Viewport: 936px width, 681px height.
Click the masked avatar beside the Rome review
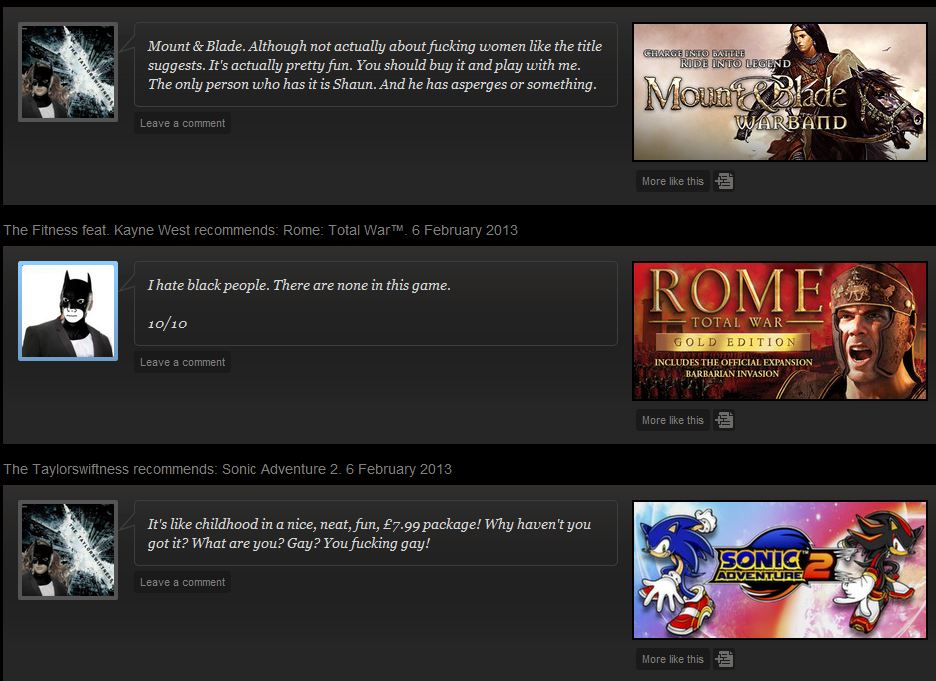[68, 311]
